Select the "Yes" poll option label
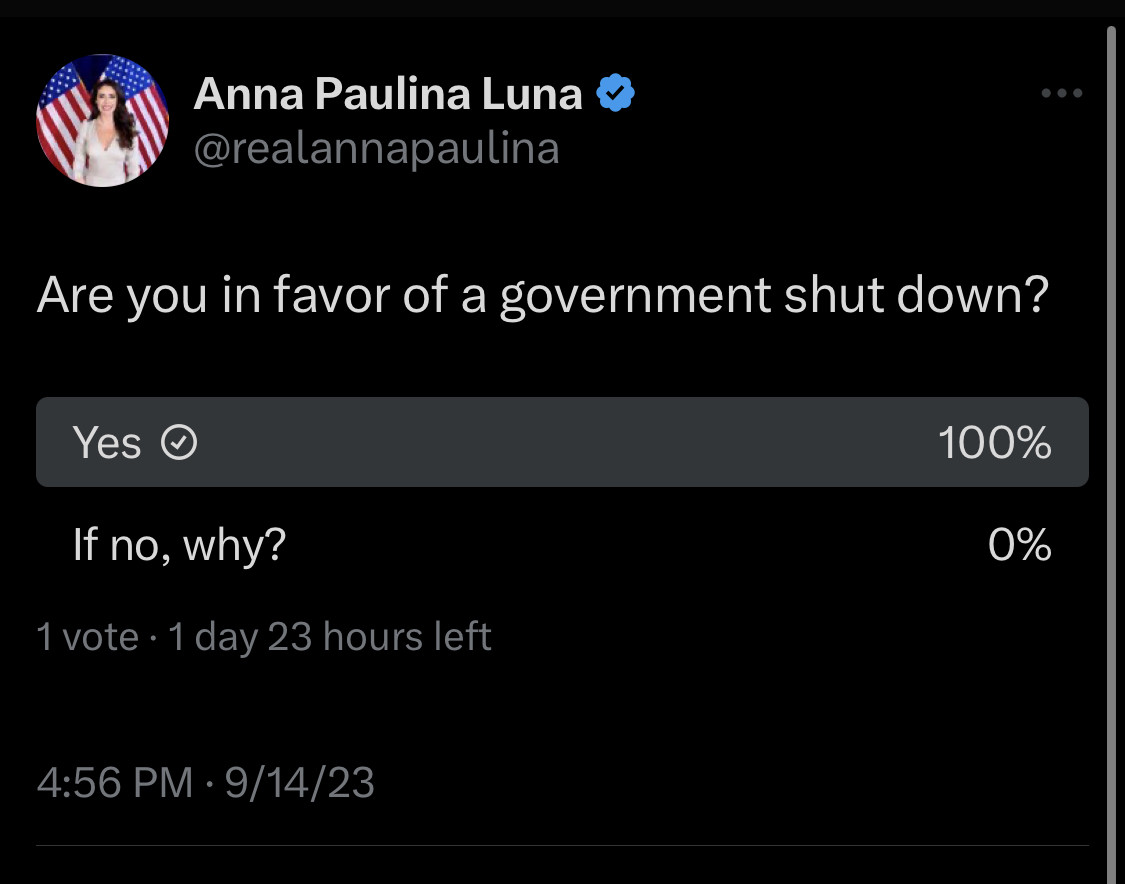1125x884 pixels. [107, 442]
